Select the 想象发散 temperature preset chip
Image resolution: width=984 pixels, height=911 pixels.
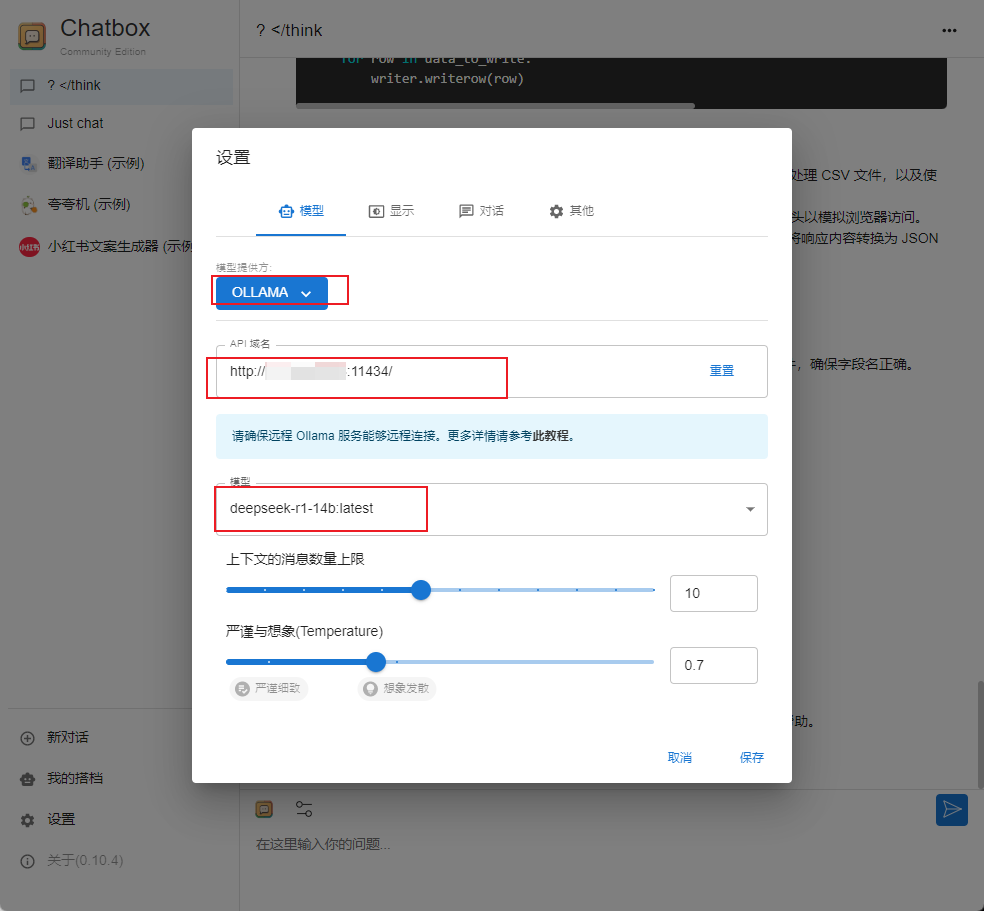(x=397, y=688)
